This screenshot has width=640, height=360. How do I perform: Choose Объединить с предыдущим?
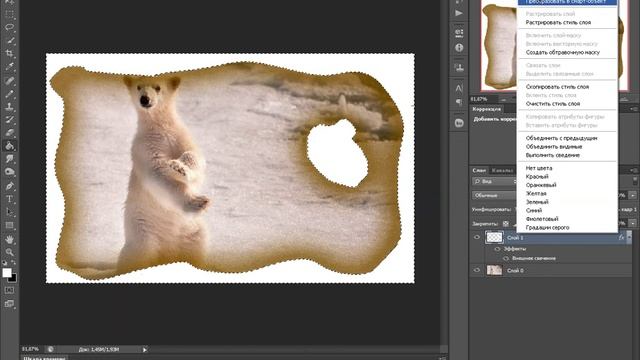click(561, 138)
